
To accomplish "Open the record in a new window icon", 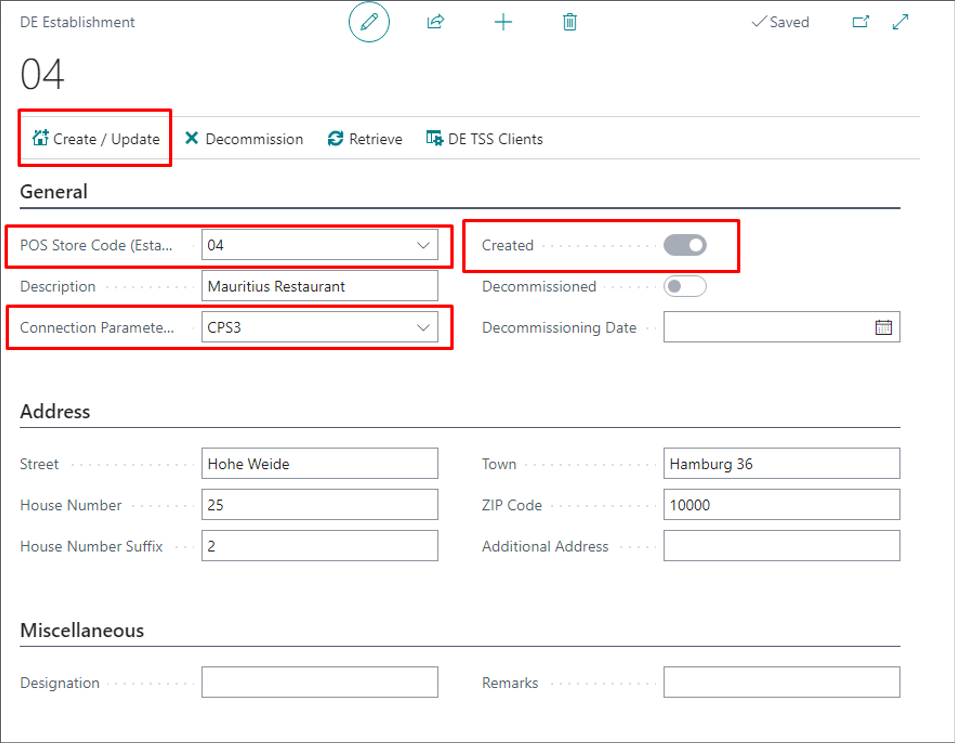I will pyautogui.click(x=861, y=23).
